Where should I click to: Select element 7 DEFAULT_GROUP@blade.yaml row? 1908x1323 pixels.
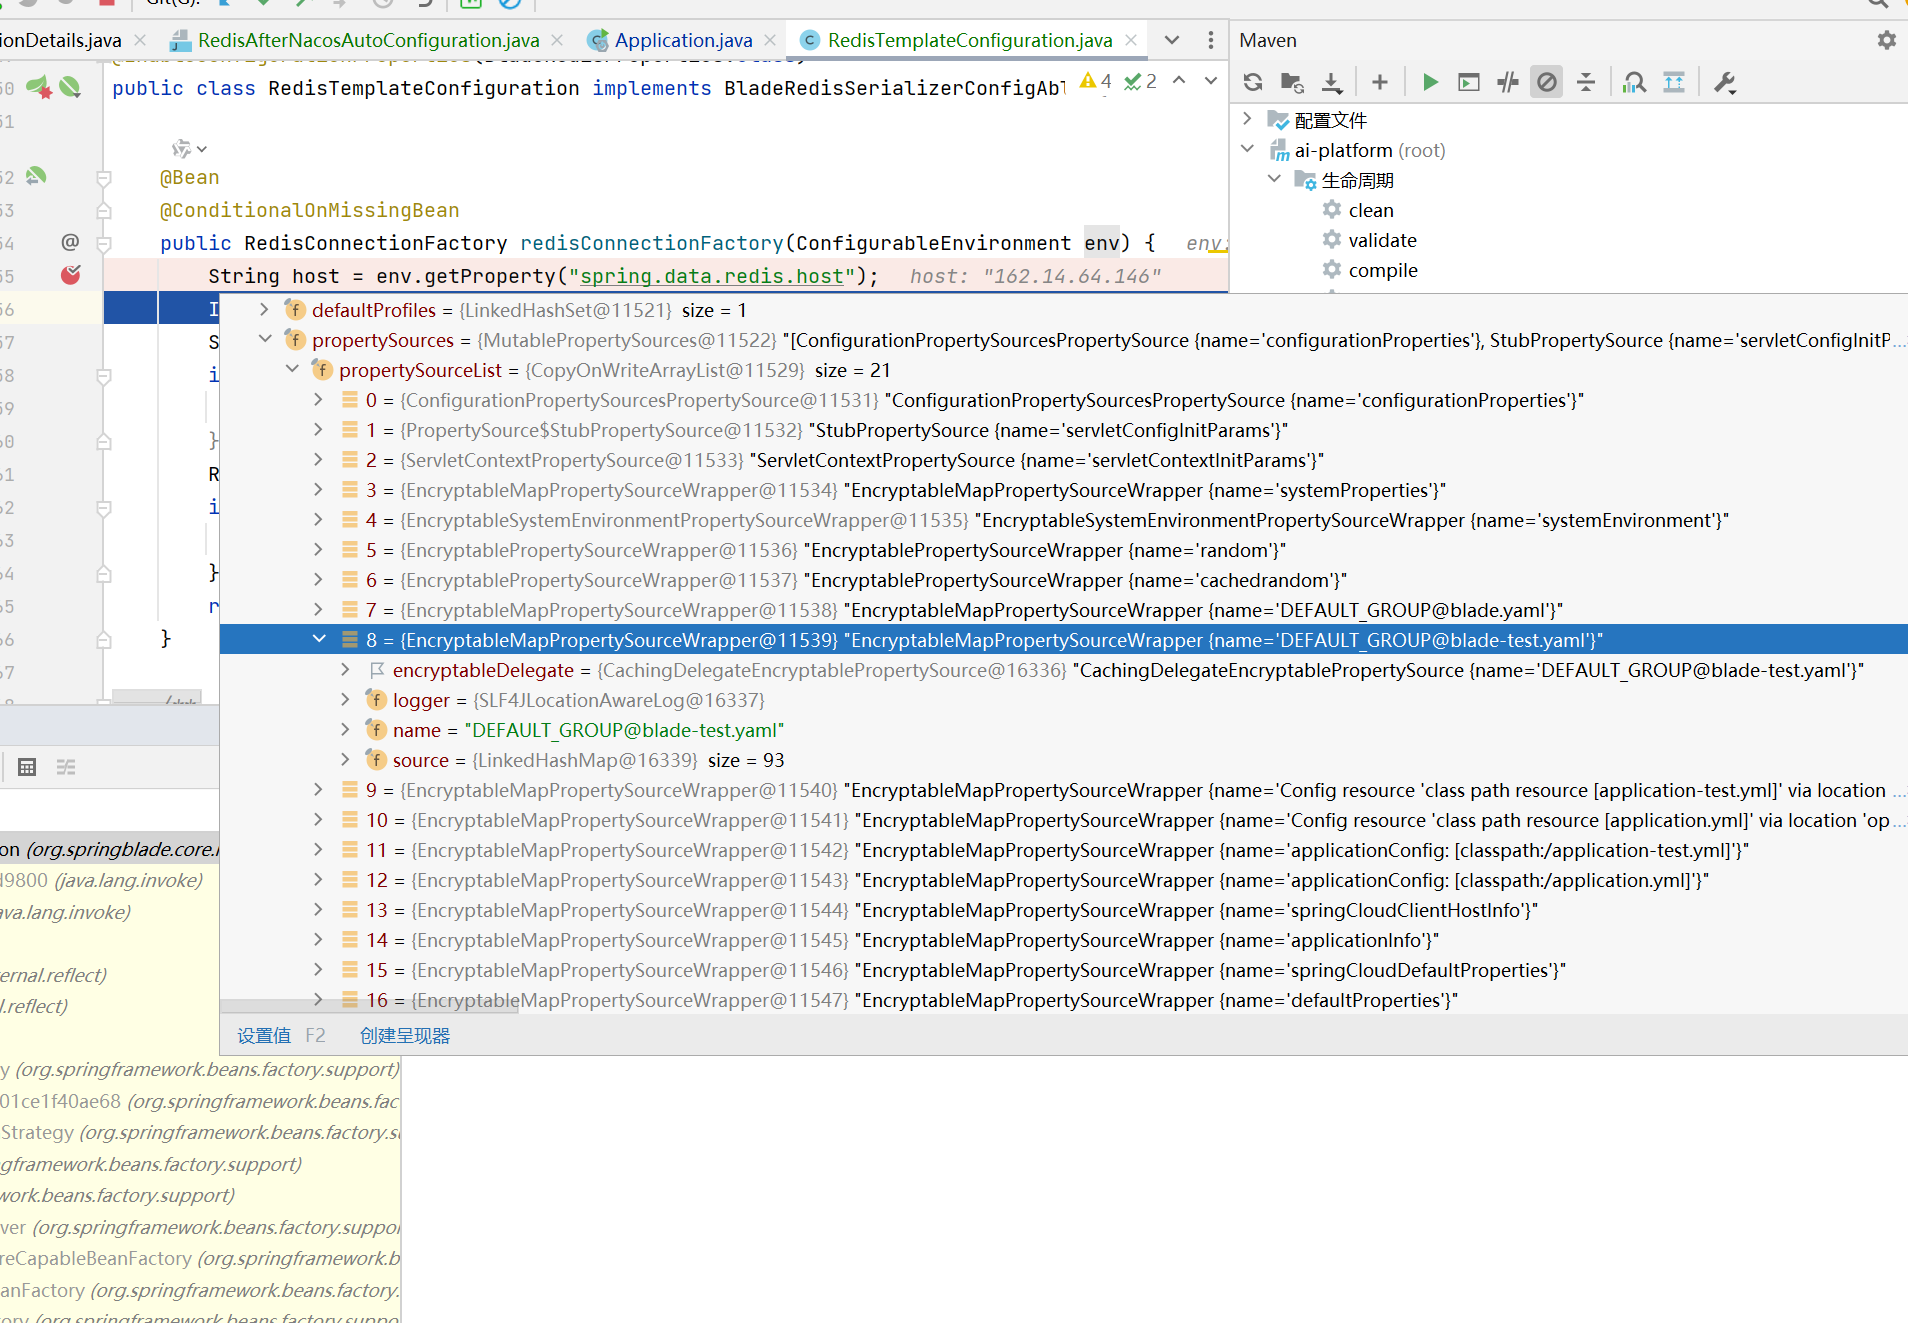tap(1064, 610)
